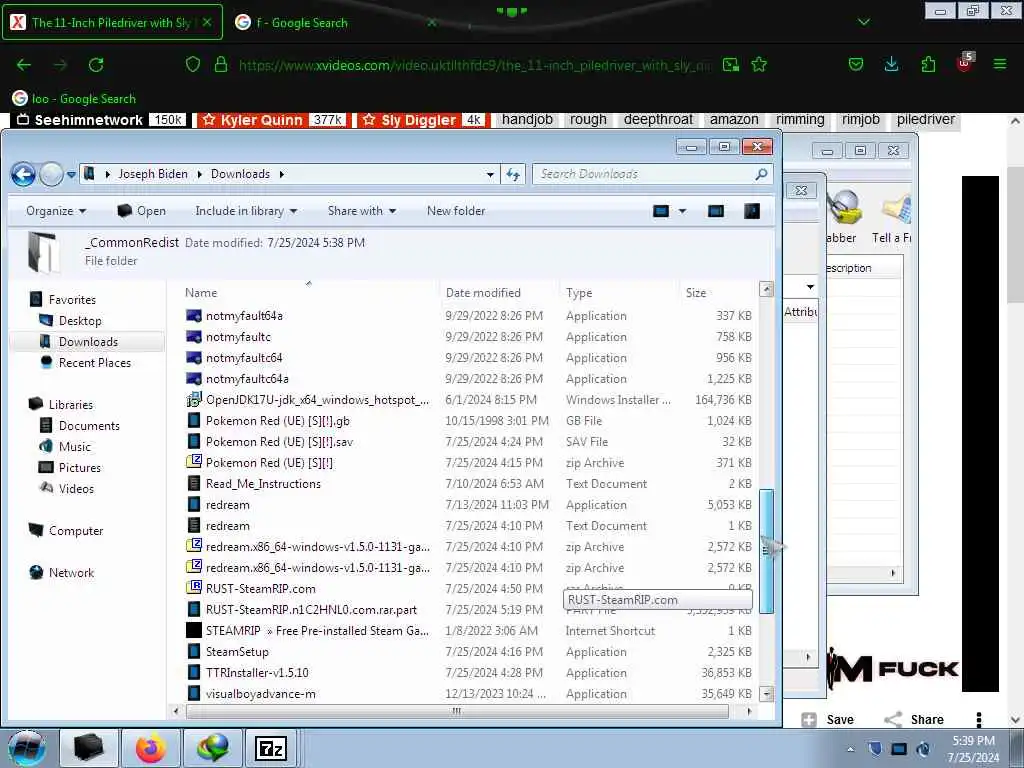Click the taskbar file explorer icon
The image size is (1024, 768).
[89, 748]
